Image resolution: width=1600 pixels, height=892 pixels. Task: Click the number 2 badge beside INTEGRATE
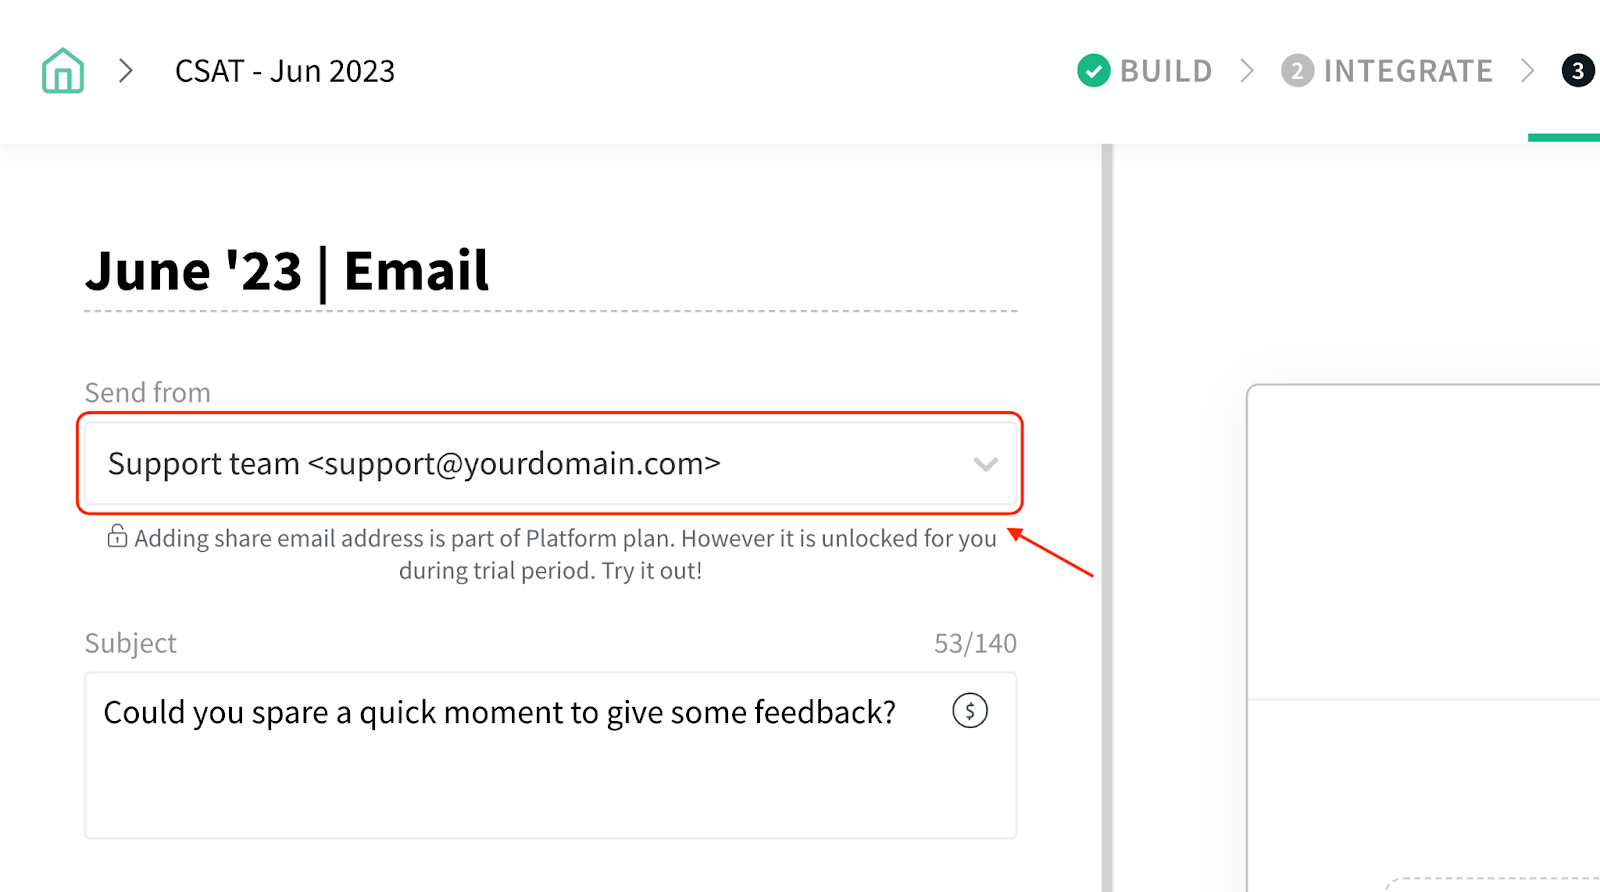pos(1297,71)
